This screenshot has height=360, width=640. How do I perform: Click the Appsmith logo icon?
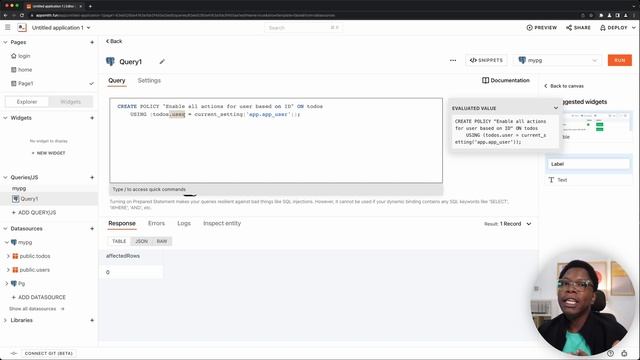pyautogui.click(x=22, y=27)
